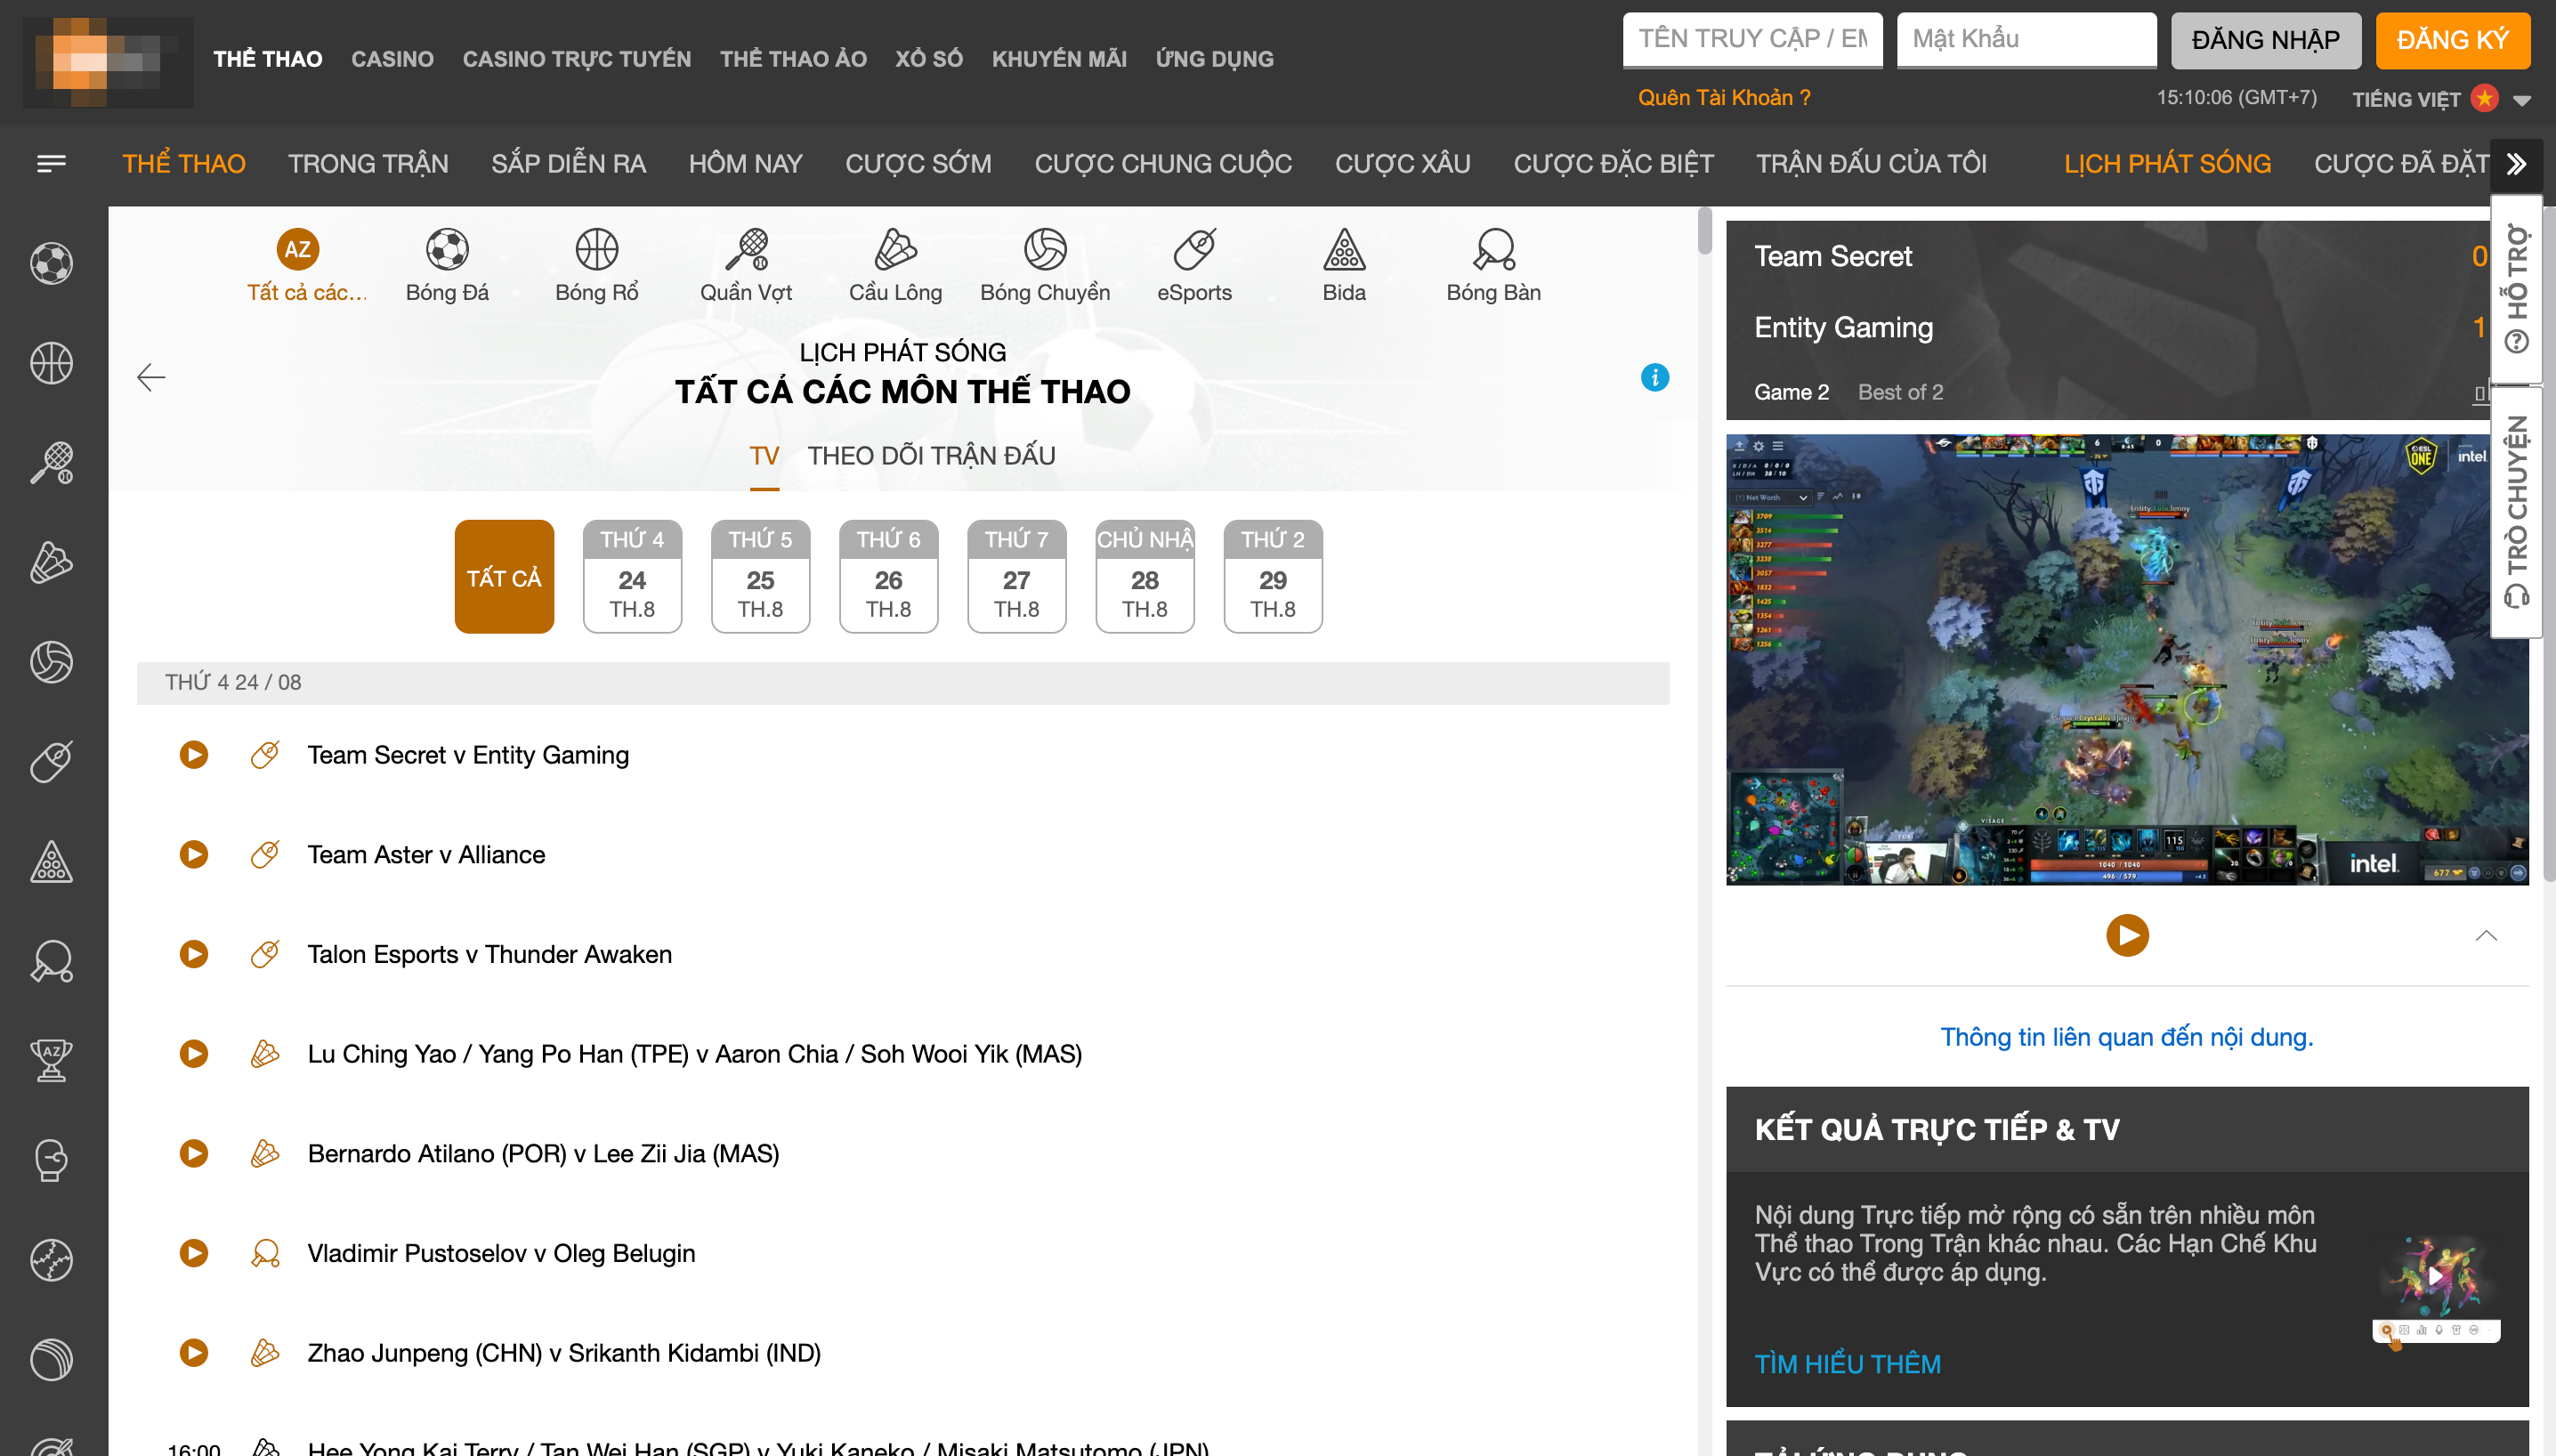Expand more nav items with double chevron
Image resolution: width=2556 pixels, height=1456 pixels.
coord(2517,163)
